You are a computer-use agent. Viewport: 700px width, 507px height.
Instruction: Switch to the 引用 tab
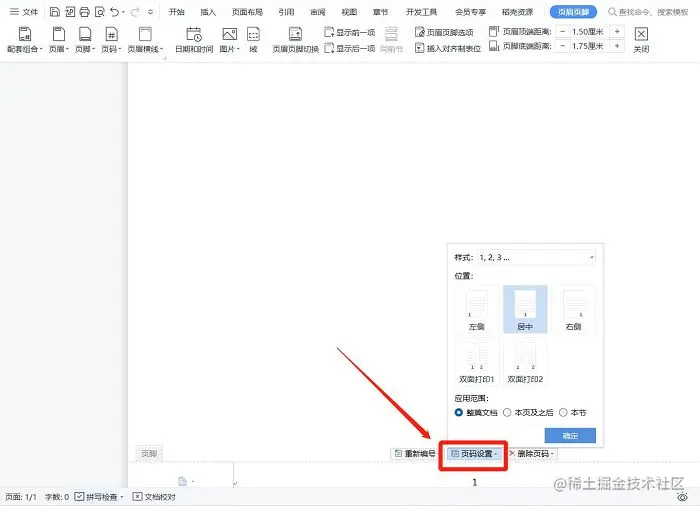click(286, 12)
